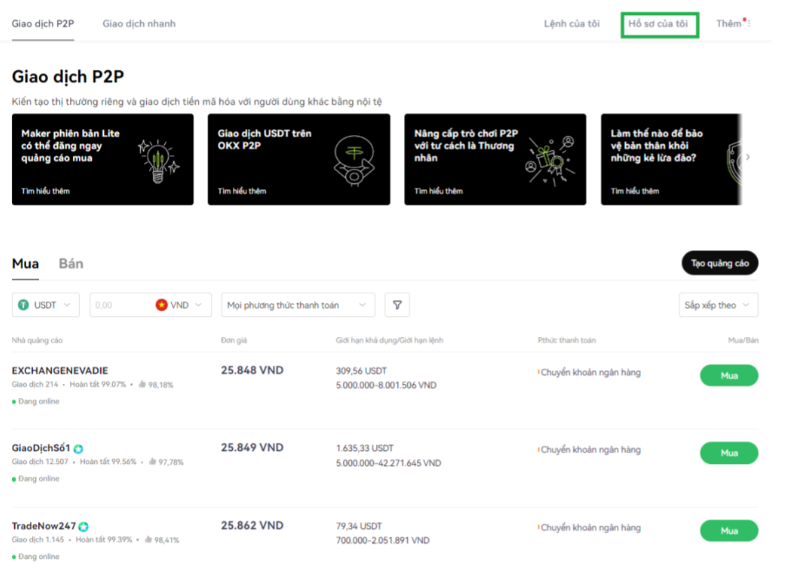Switch to the Bán tab

point(71,264)
